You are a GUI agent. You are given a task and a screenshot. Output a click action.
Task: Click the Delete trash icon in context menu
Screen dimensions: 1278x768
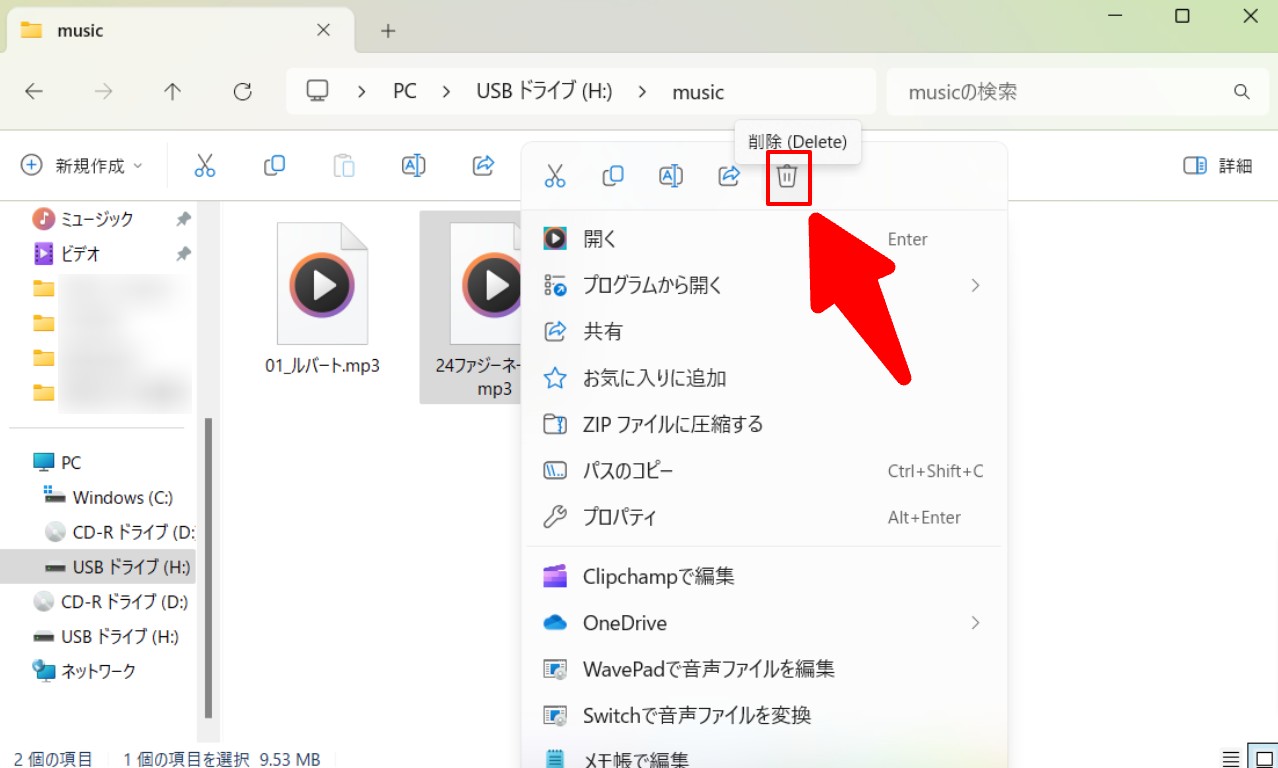(x=787, y=177)
